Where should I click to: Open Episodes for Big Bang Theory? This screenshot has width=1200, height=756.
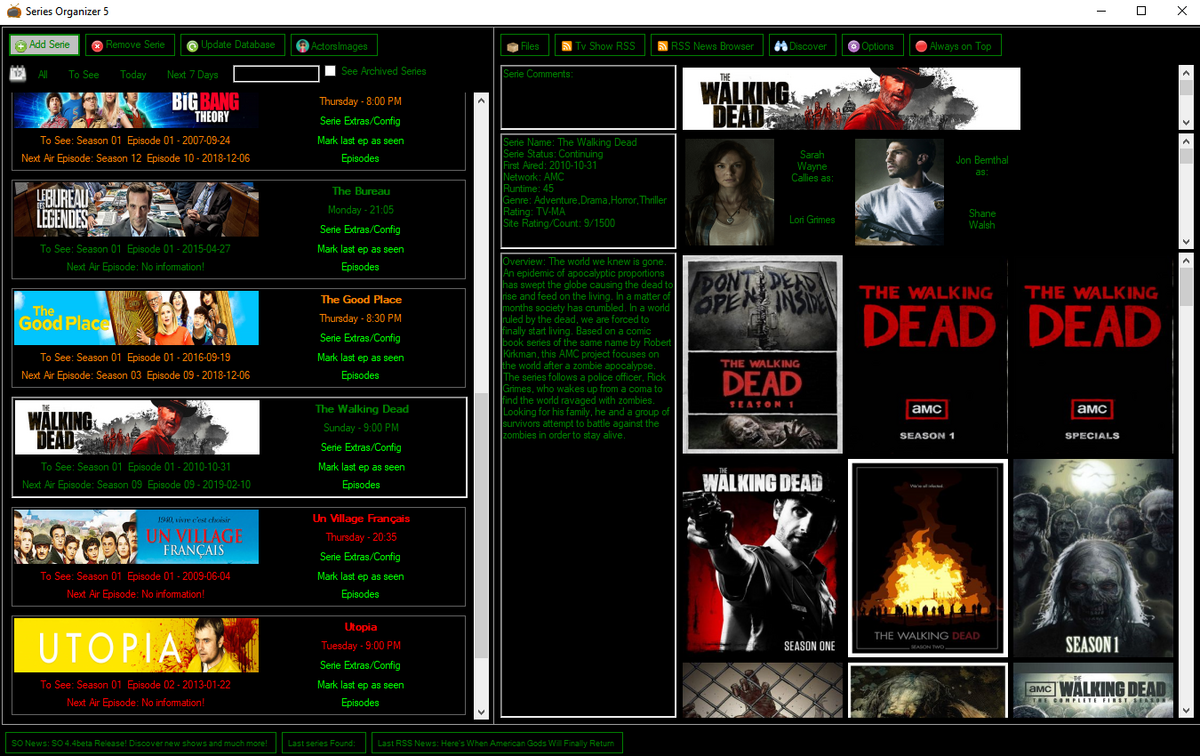point(361,158)
